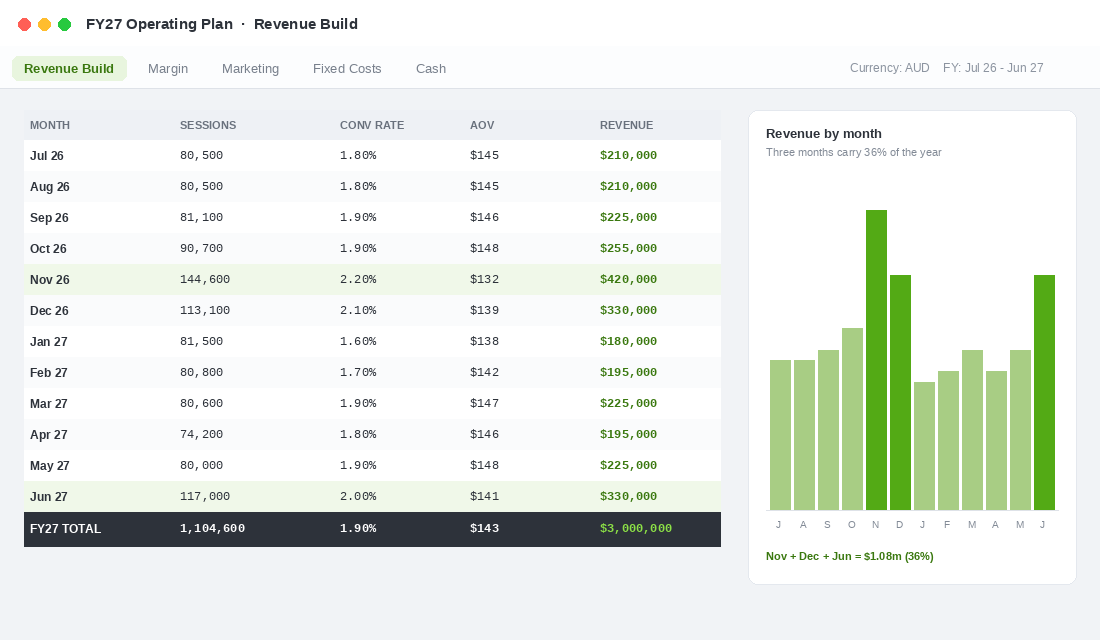The height and width of the screenshot is (640, 1100).
Task: Click Jan 27 conversion rate 1.60%
Action: point(358,342)
